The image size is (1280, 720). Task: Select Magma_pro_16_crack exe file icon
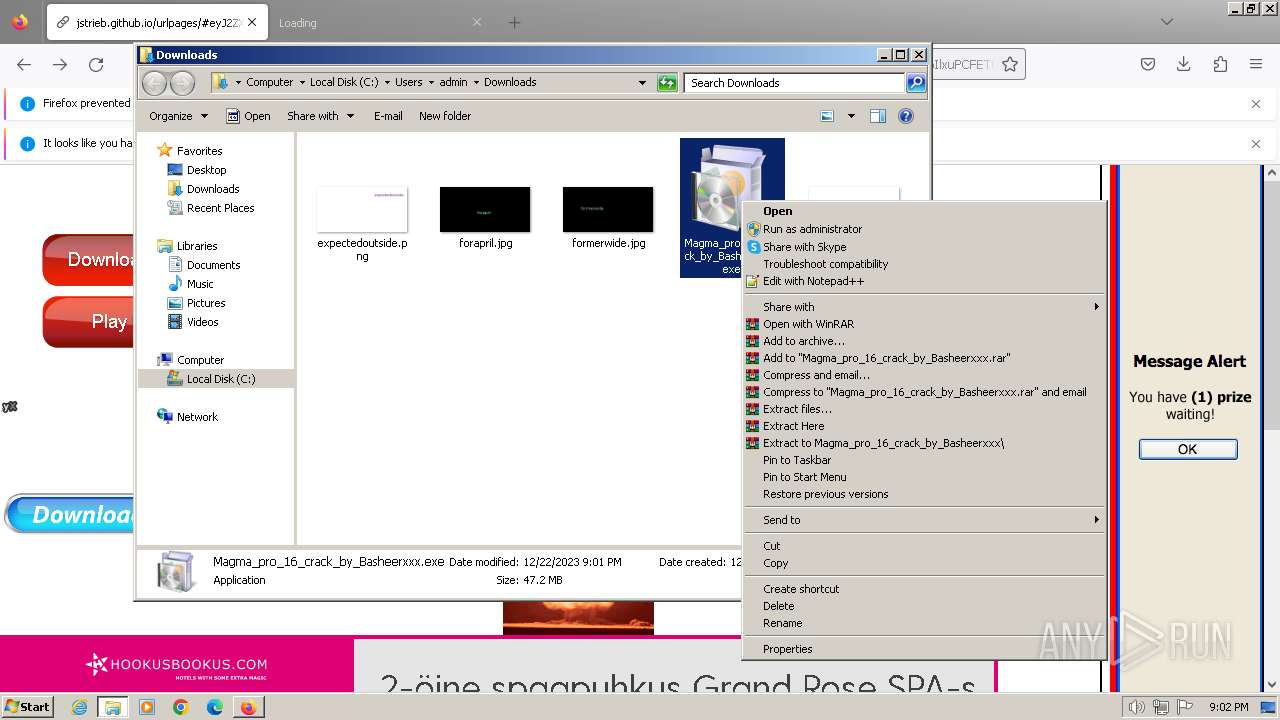[x=732, y=207]
